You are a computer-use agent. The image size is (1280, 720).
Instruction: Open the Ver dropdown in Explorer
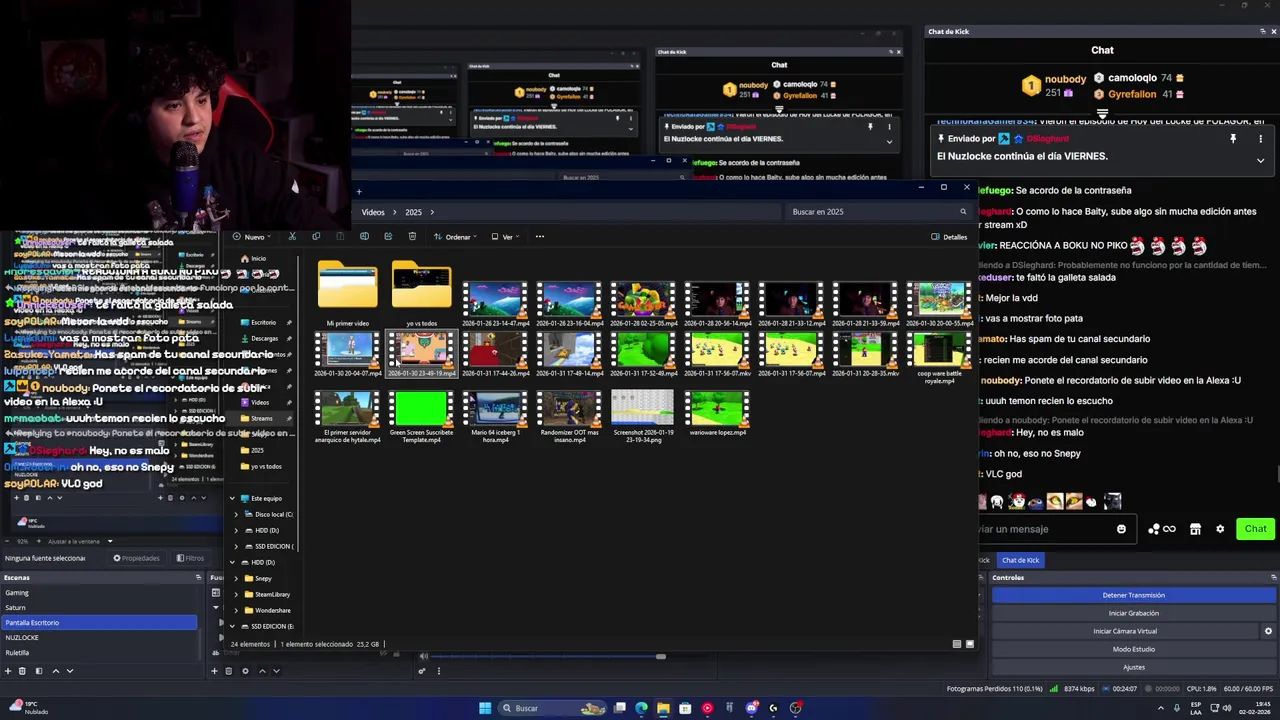505,237
